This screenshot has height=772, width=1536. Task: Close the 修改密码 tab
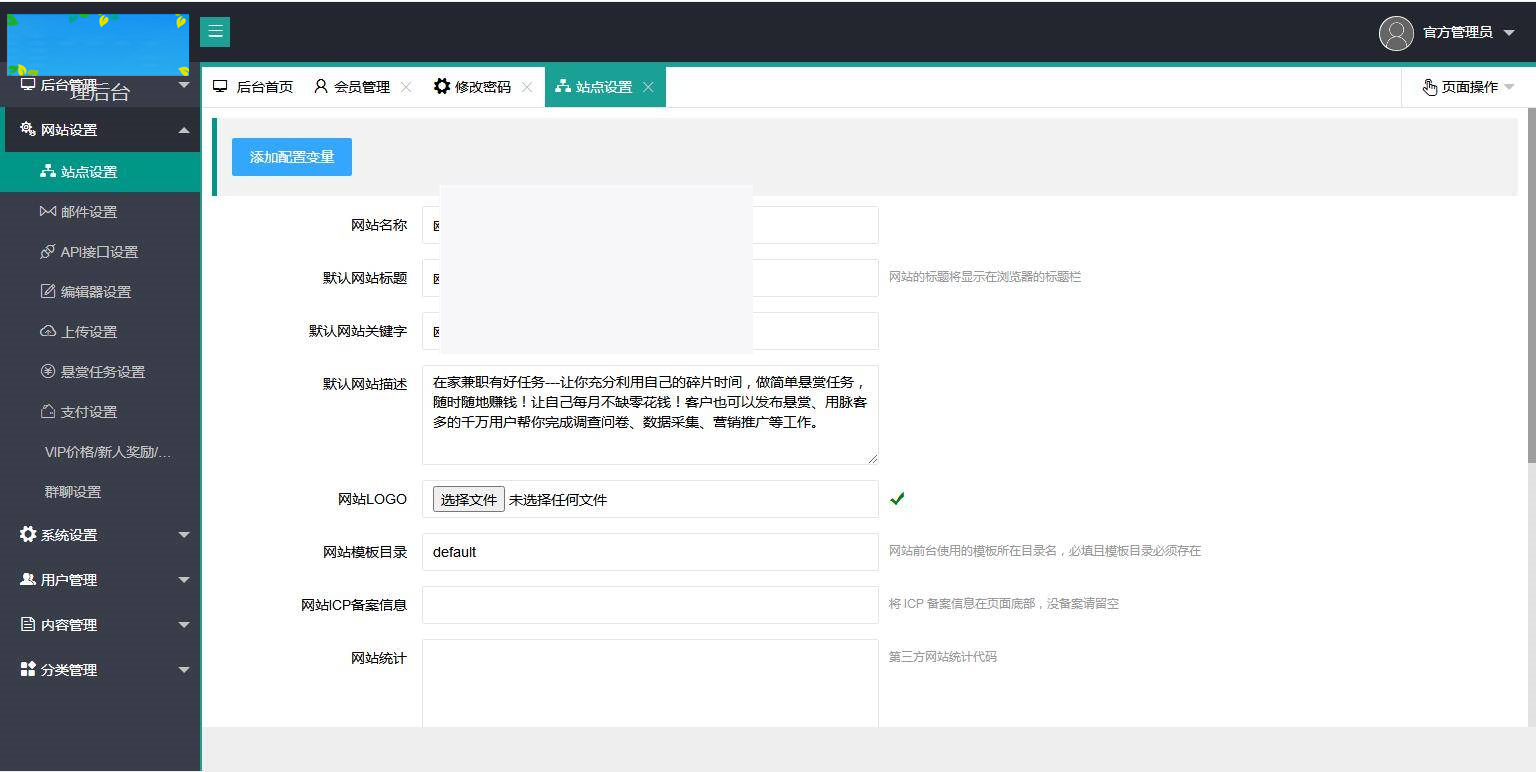coord(526,86)
